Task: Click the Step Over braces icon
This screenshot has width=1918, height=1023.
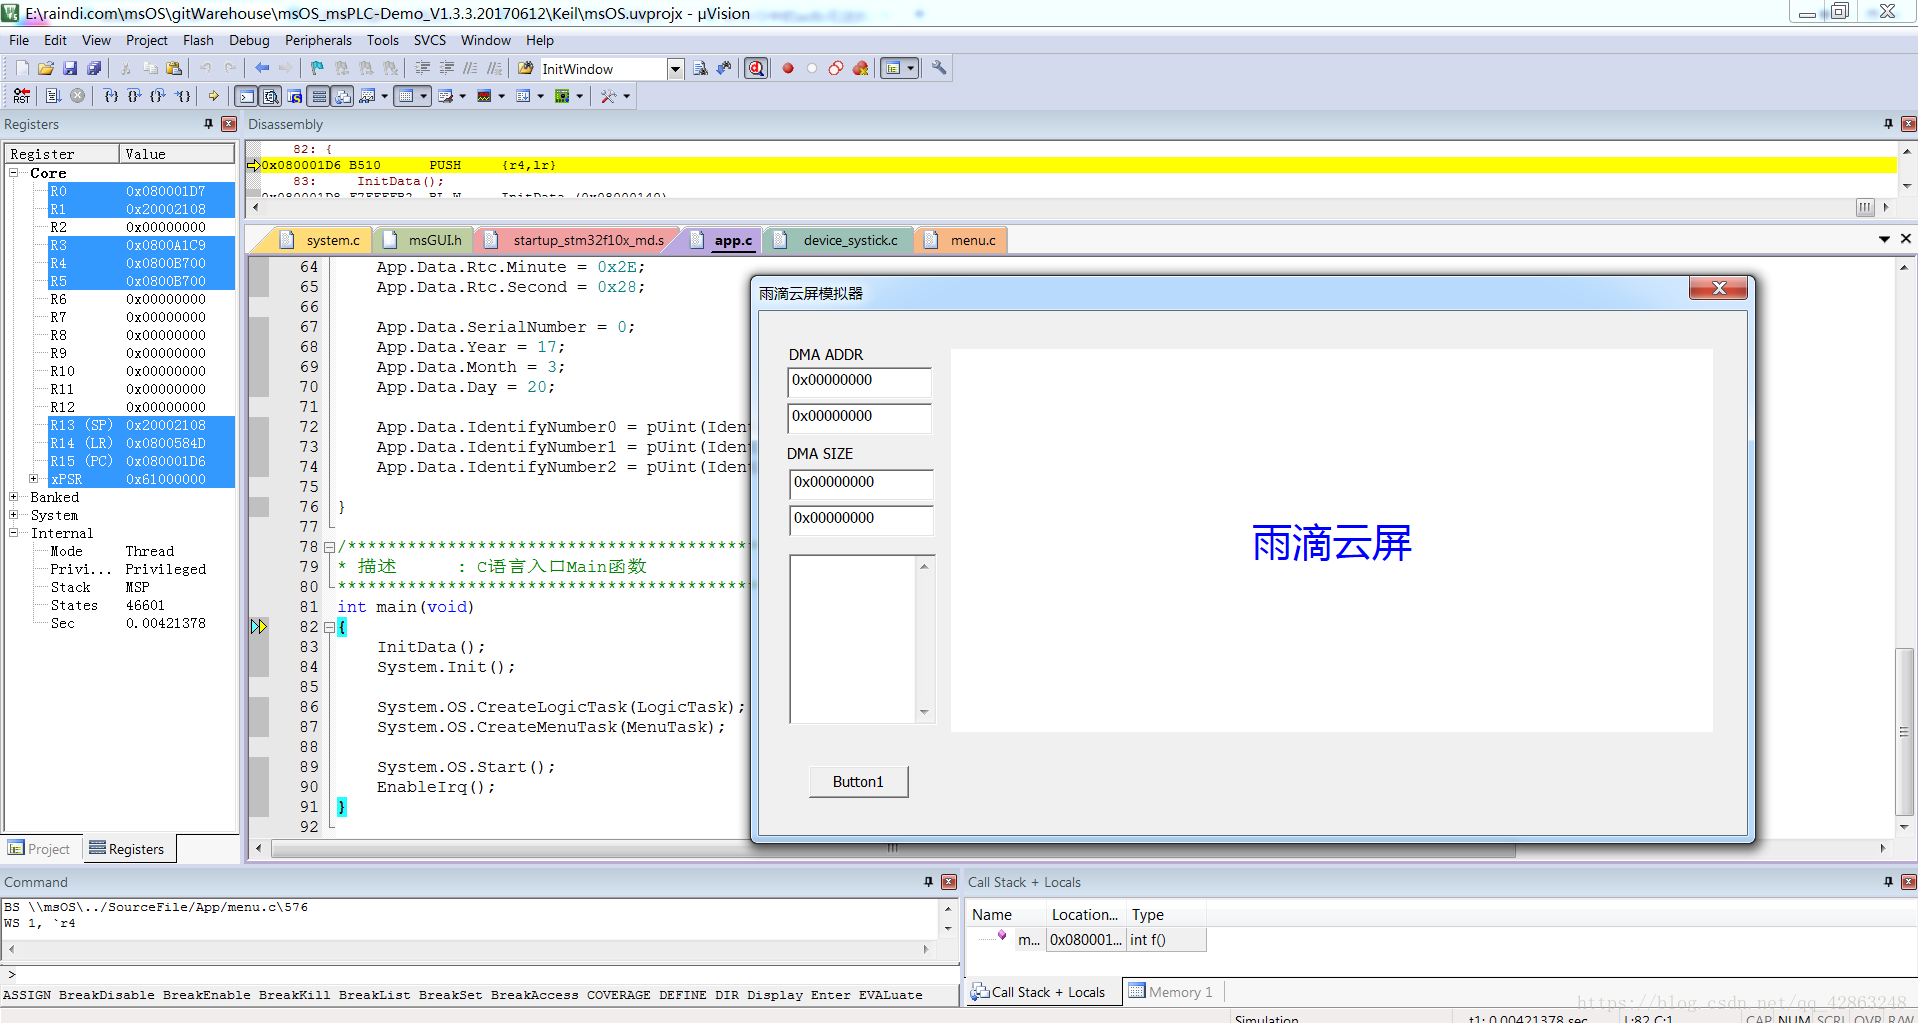Action: coord(134,96)
